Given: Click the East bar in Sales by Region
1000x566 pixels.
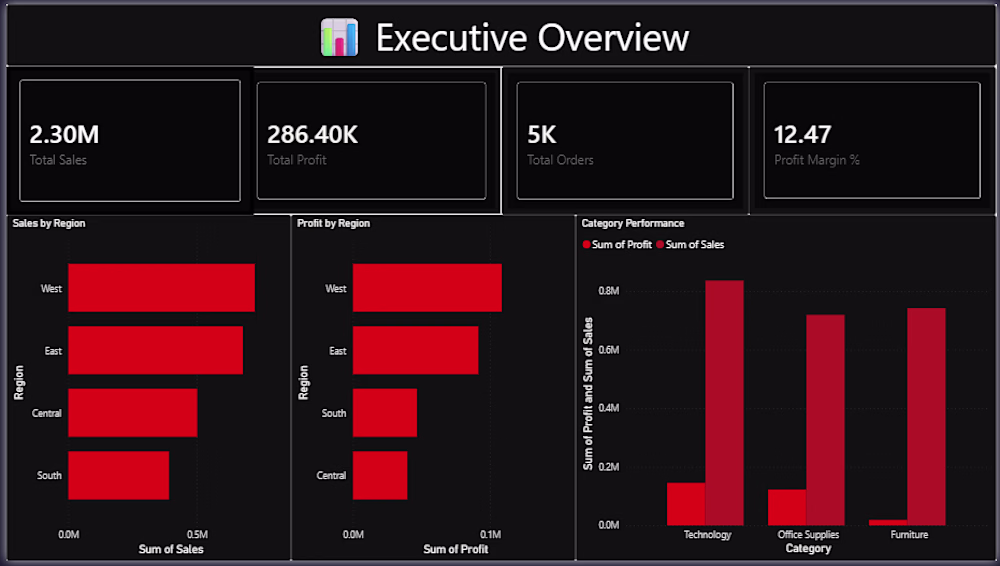Looking at the screenshot, I should coord(156,350).
